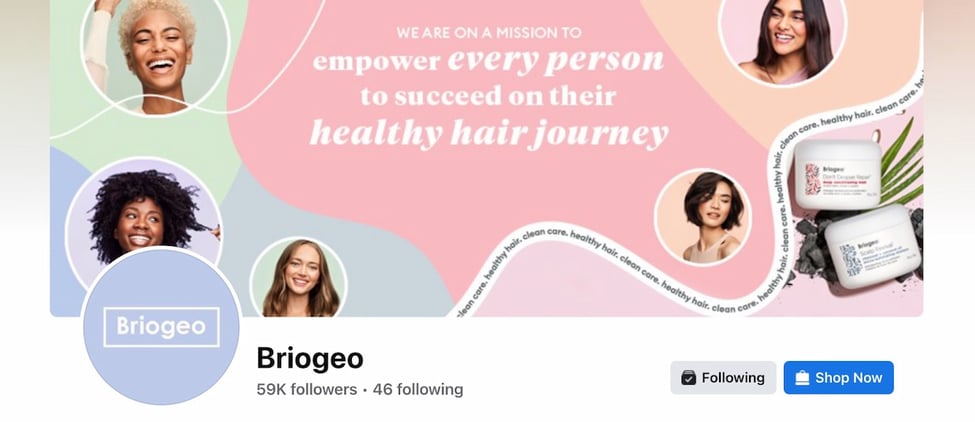The image size is (975, 422).
Task: Click the cover photo mission headline text
Action: [489, 86]
